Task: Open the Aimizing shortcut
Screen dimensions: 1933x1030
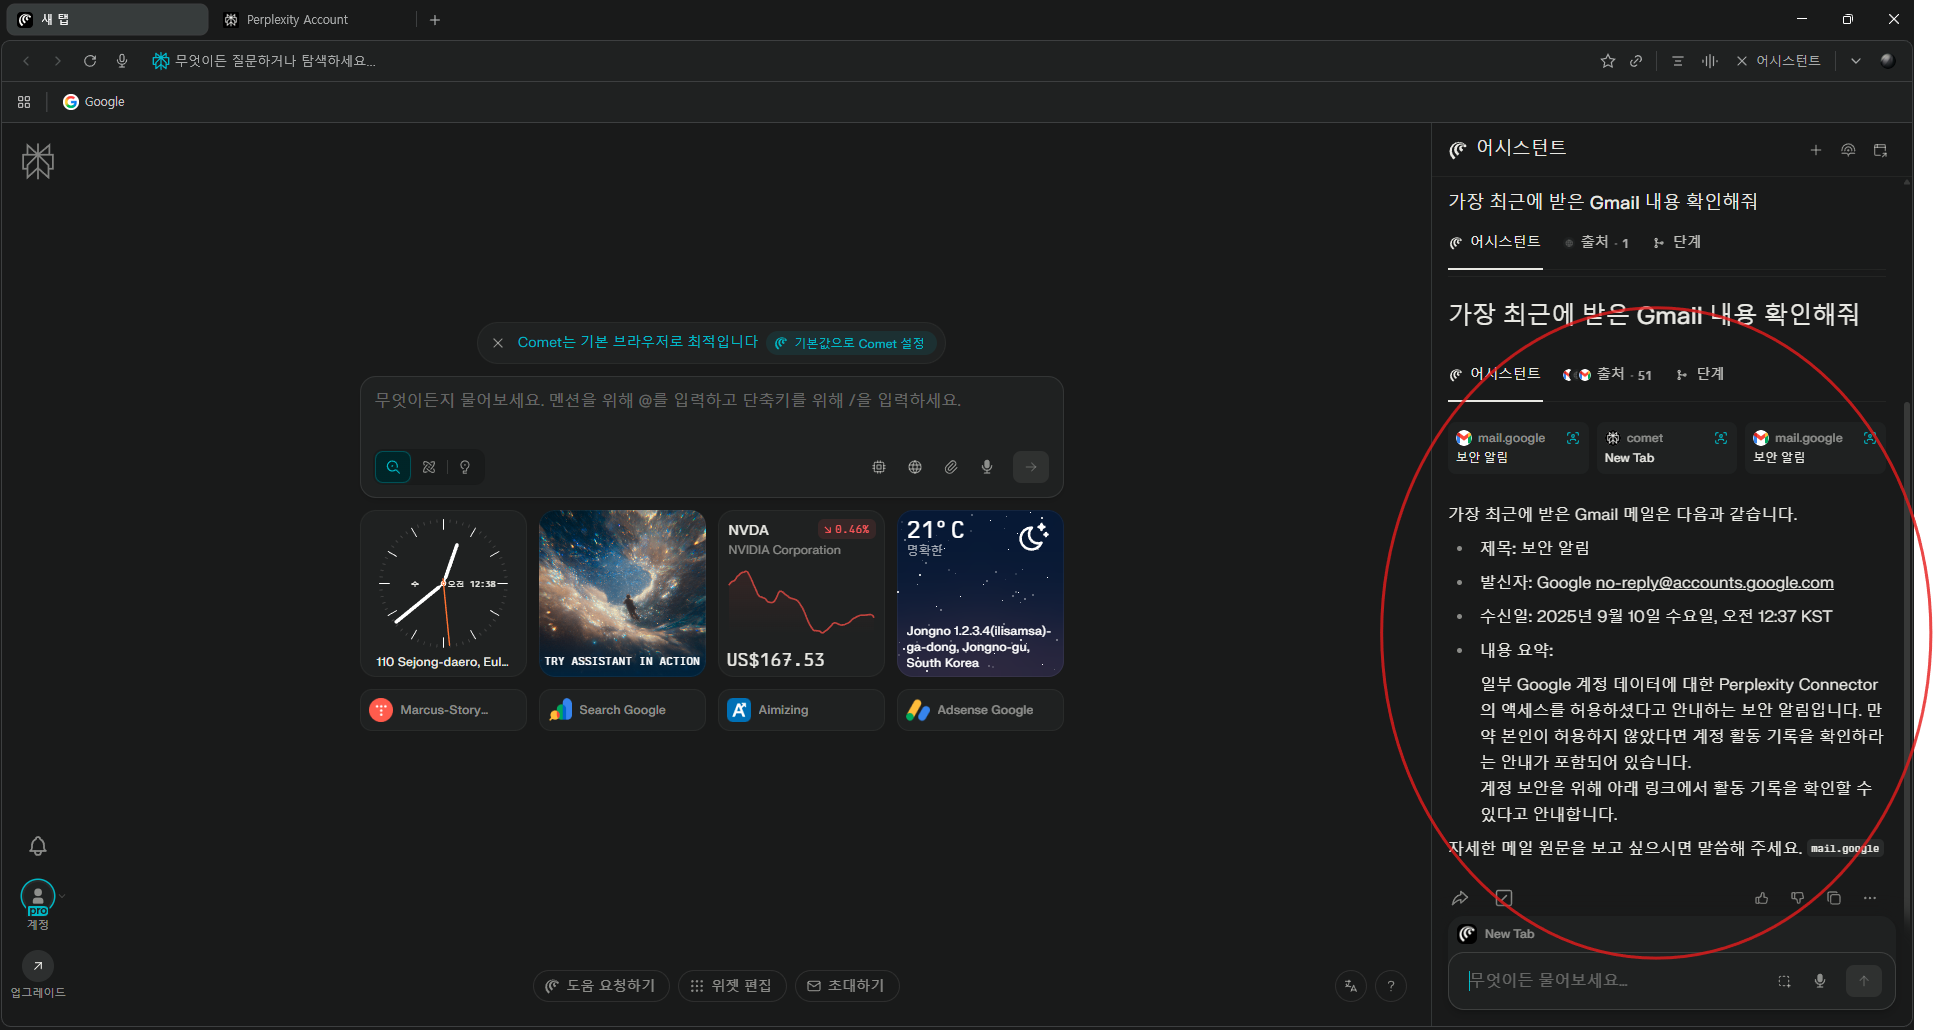Action: (801, 710)
